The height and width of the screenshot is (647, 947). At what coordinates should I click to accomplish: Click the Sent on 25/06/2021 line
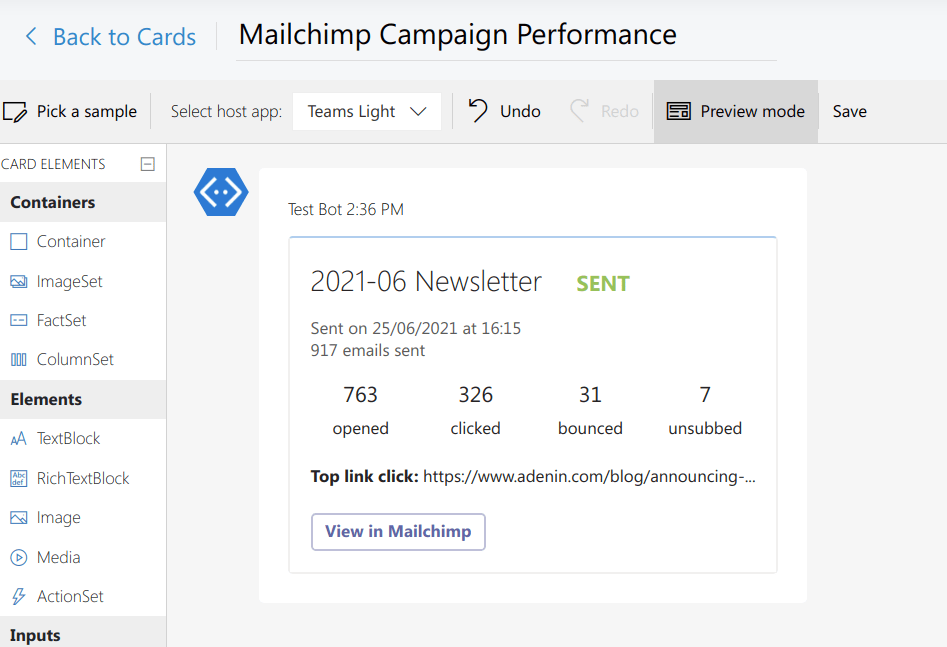(416, 328)
